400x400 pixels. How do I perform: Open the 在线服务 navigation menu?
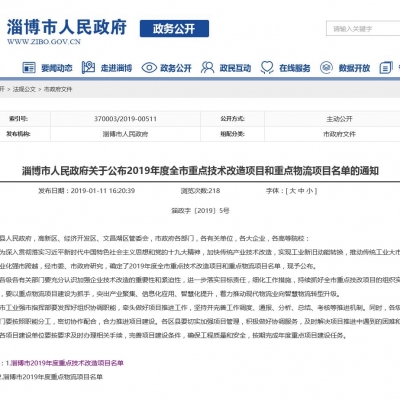coord(295,68)
